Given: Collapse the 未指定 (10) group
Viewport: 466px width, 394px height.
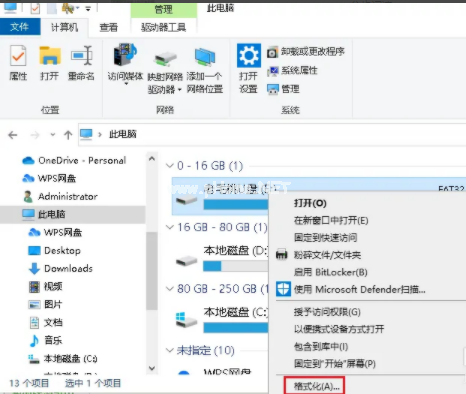Looking at the screenshot, I should [x=170, y=350].
